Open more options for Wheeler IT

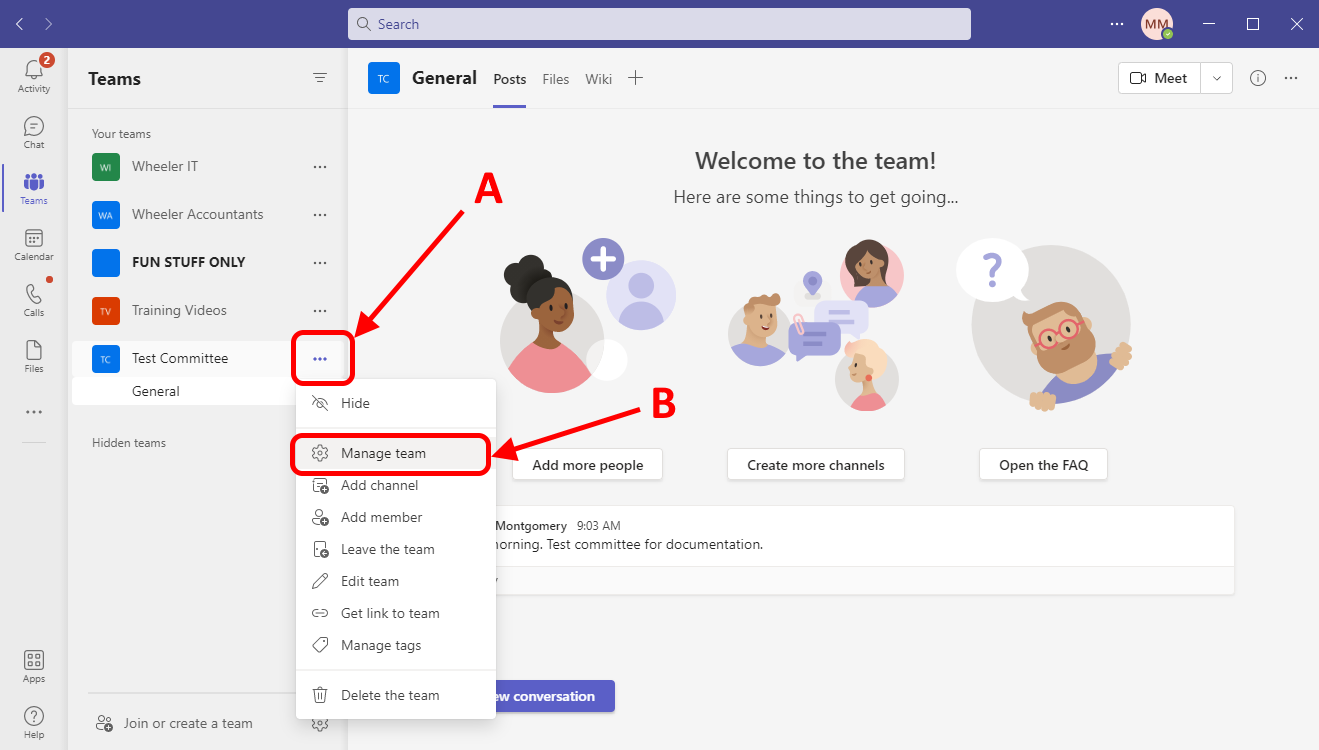[x=320, y=167]
